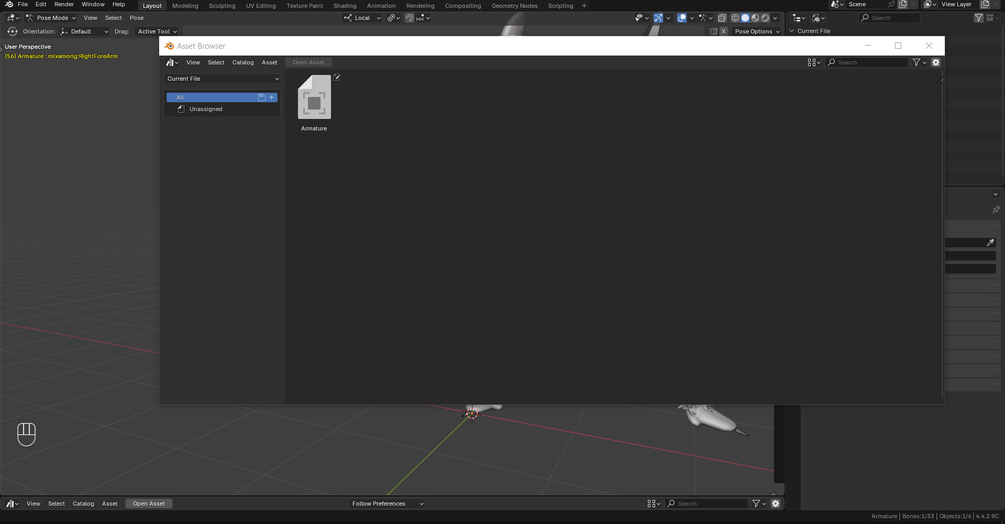This screenshot has width=1005, height=524.
Task: Open the Render menu
Action: point(64,4)
